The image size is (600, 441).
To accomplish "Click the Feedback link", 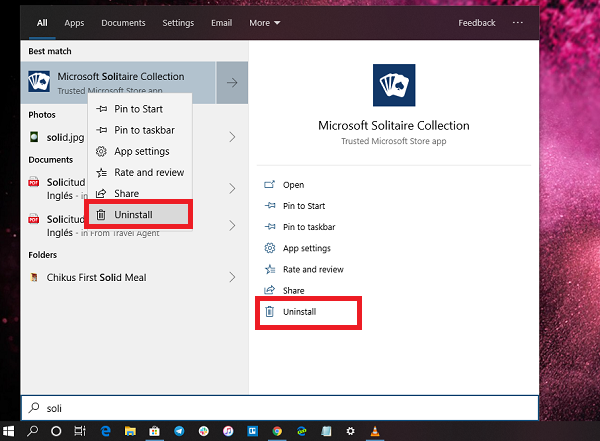I will (477, 23).
